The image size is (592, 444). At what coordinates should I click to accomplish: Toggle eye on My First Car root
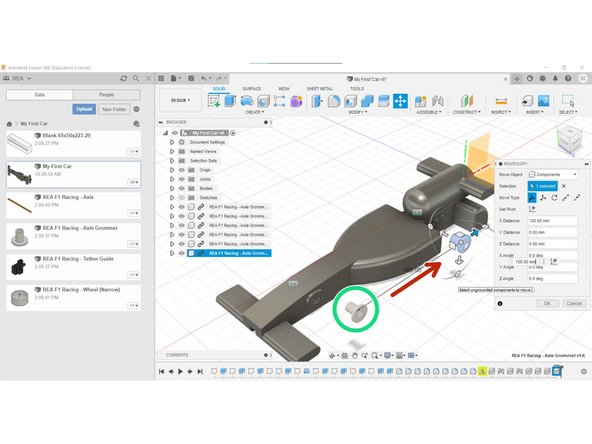pos(174,133)
